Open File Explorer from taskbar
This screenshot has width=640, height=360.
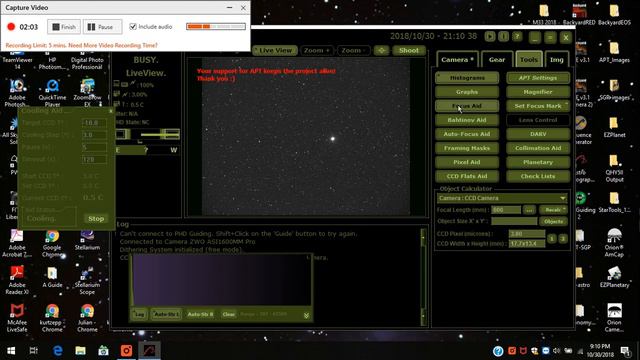[x=80, y=351]
